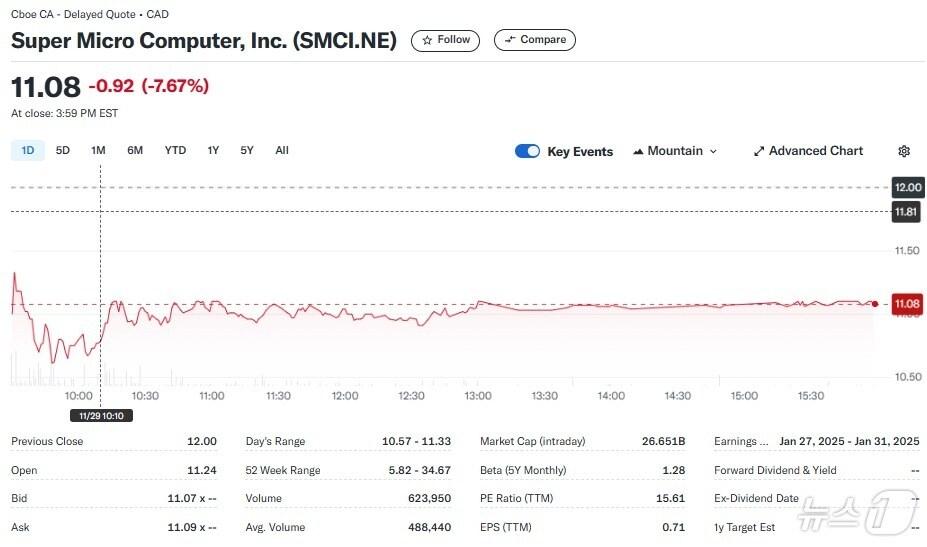Show the 5Y chart range
This screenshot has width=927, height=547.
(x=247, y=150)
